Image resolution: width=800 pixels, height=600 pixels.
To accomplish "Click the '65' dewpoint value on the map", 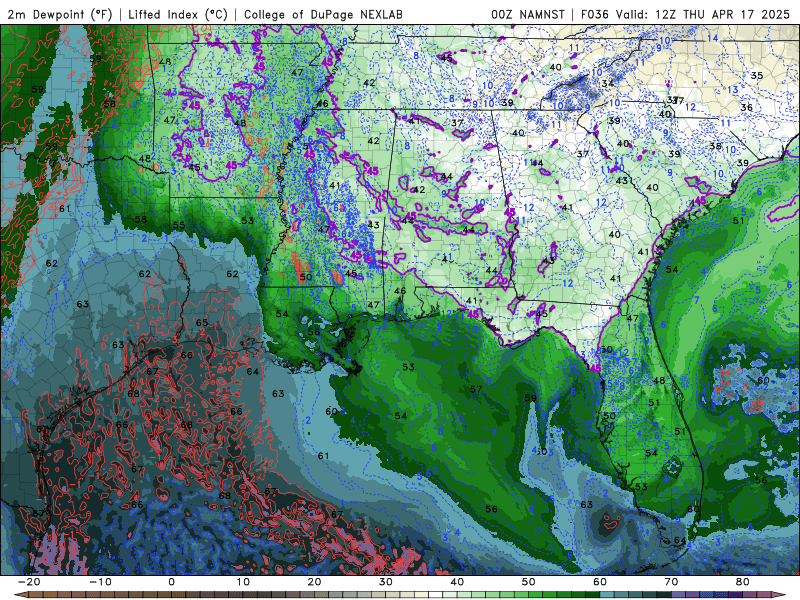I will click(202, 322).
